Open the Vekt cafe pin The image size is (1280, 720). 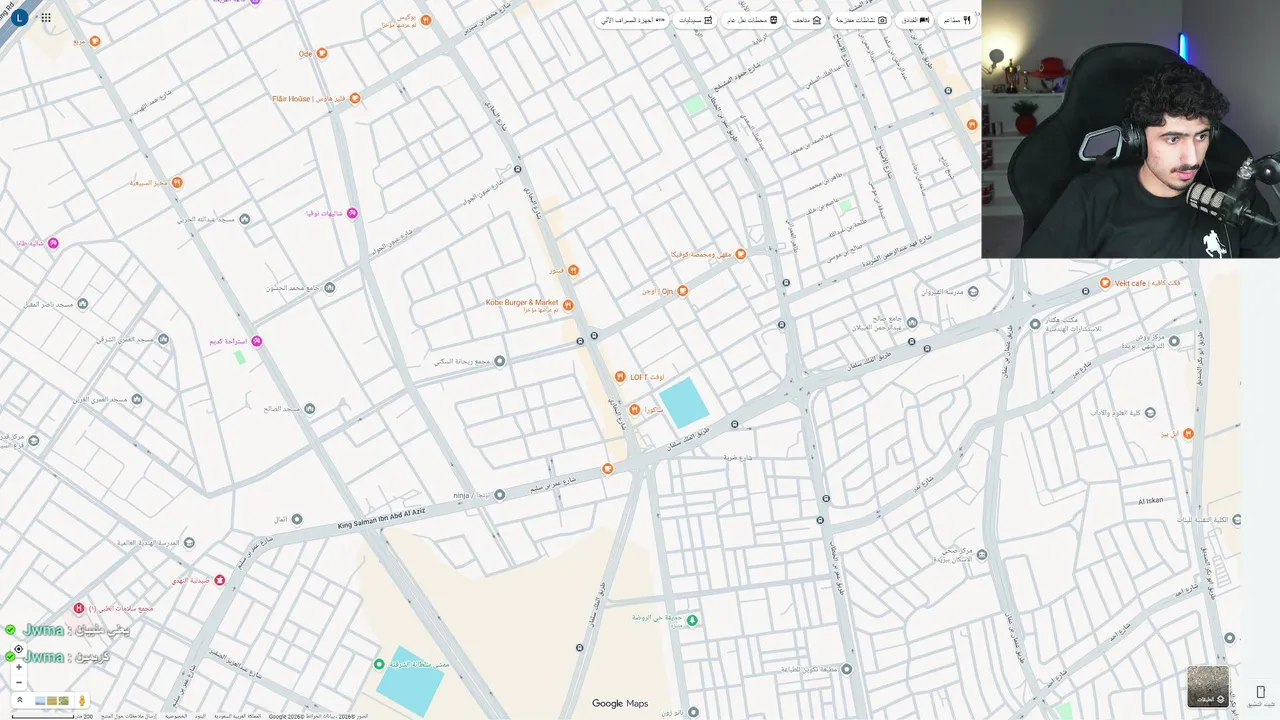1105,283
